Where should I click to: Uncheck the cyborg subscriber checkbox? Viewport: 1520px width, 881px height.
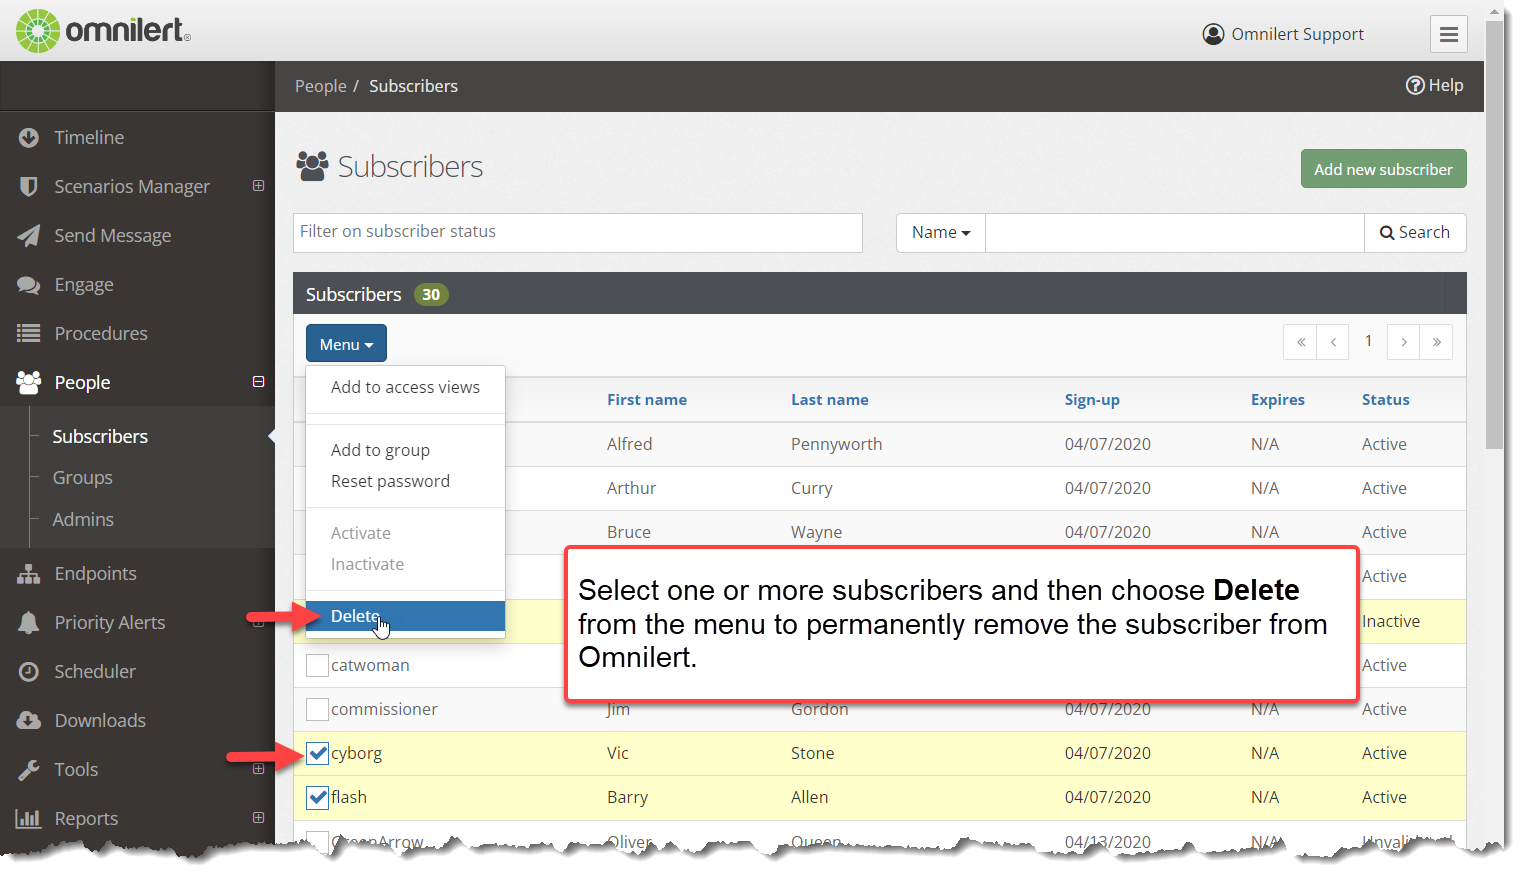pyautogui.click(x=318, y=753)
